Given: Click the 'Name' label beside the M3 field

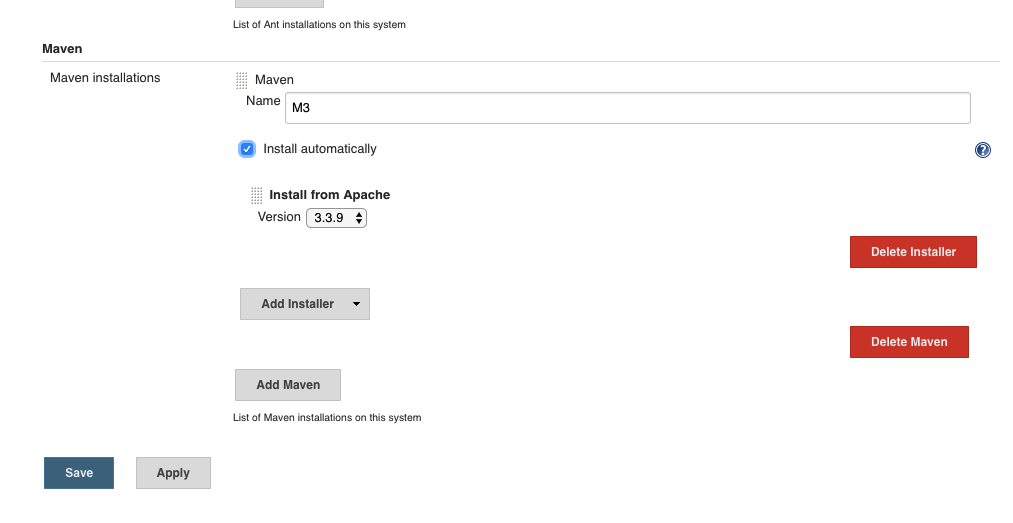Looking at the screenshot, I should [263, 101].
